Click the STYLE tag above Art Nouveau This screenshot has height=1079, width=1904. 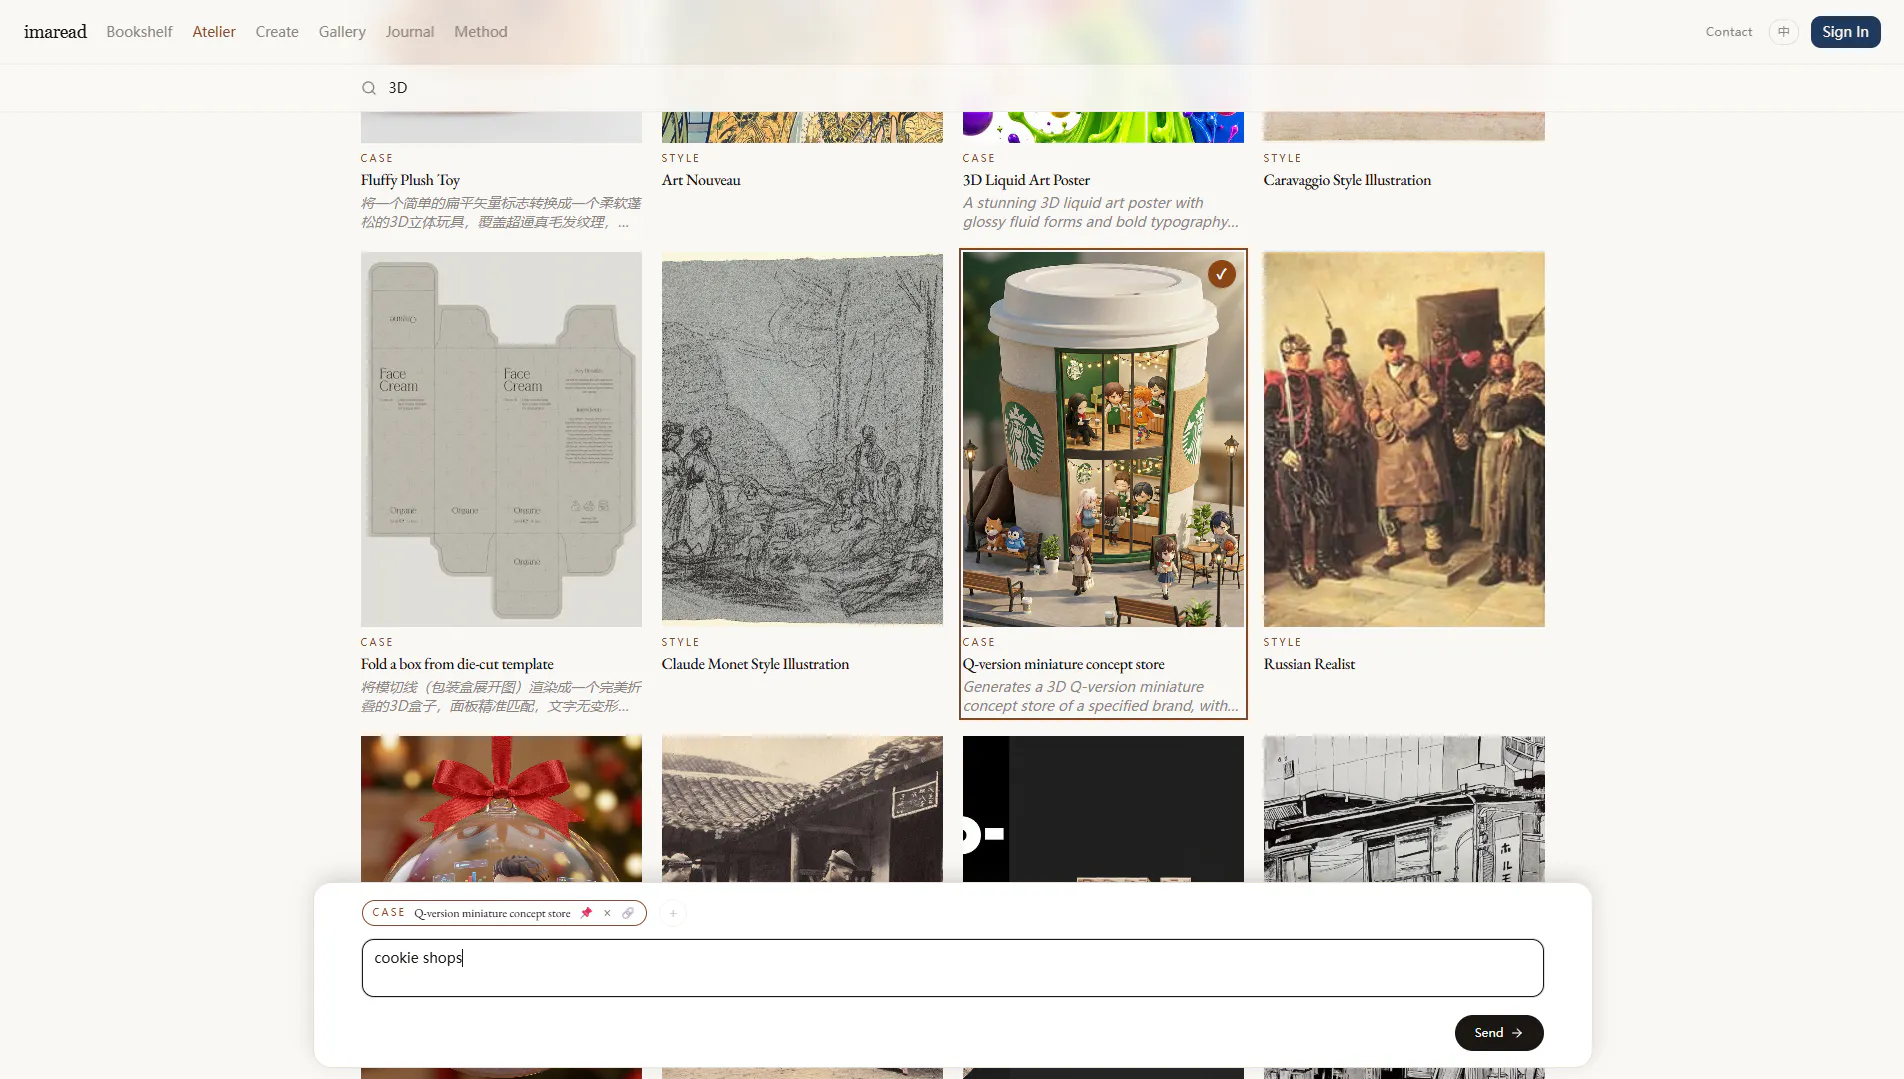pyautogui.click(x=681, y=158)
